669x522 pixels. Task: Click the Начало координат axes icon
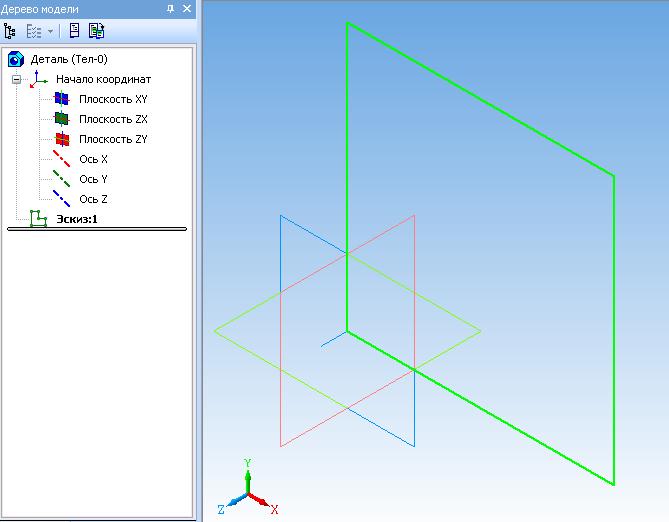[x=38, y=79]
